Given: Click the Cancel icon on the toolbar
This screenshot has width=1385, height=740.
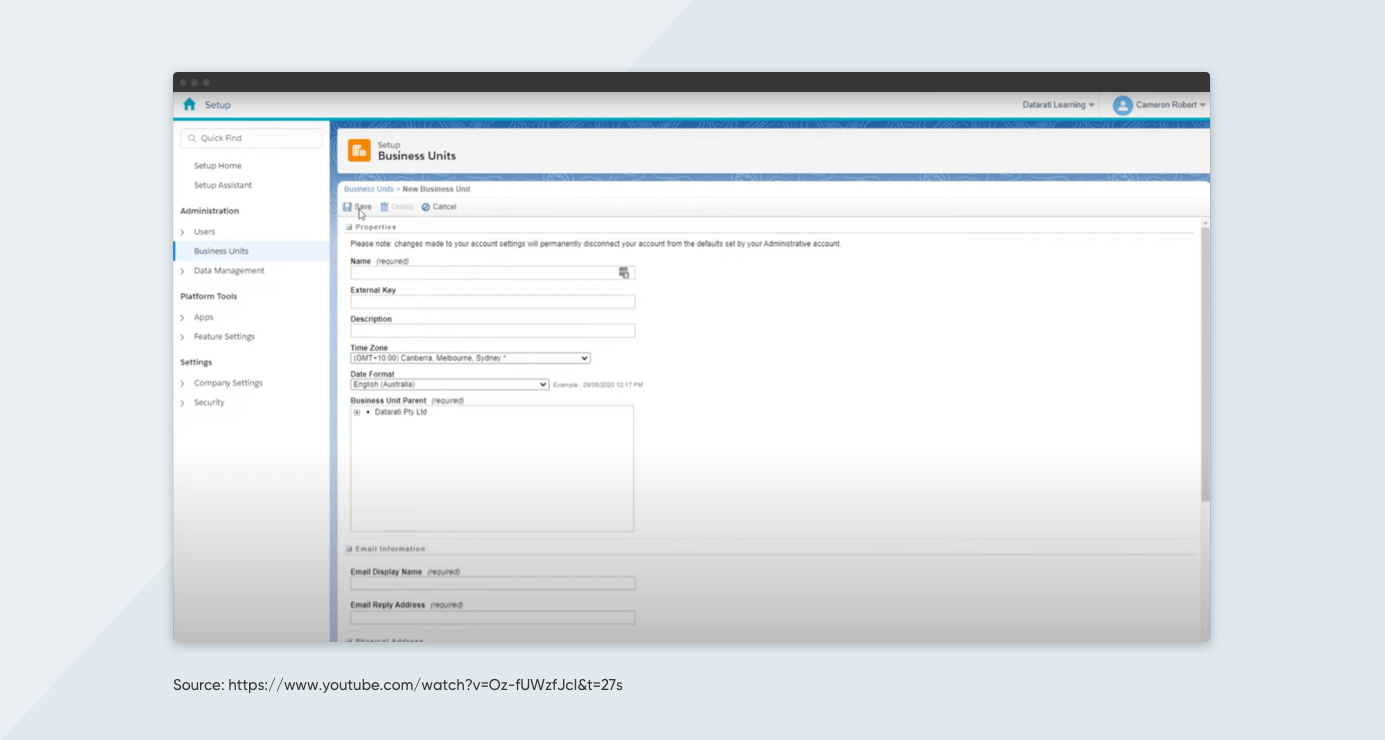Looking at the screenshot, I should (426, 206).
